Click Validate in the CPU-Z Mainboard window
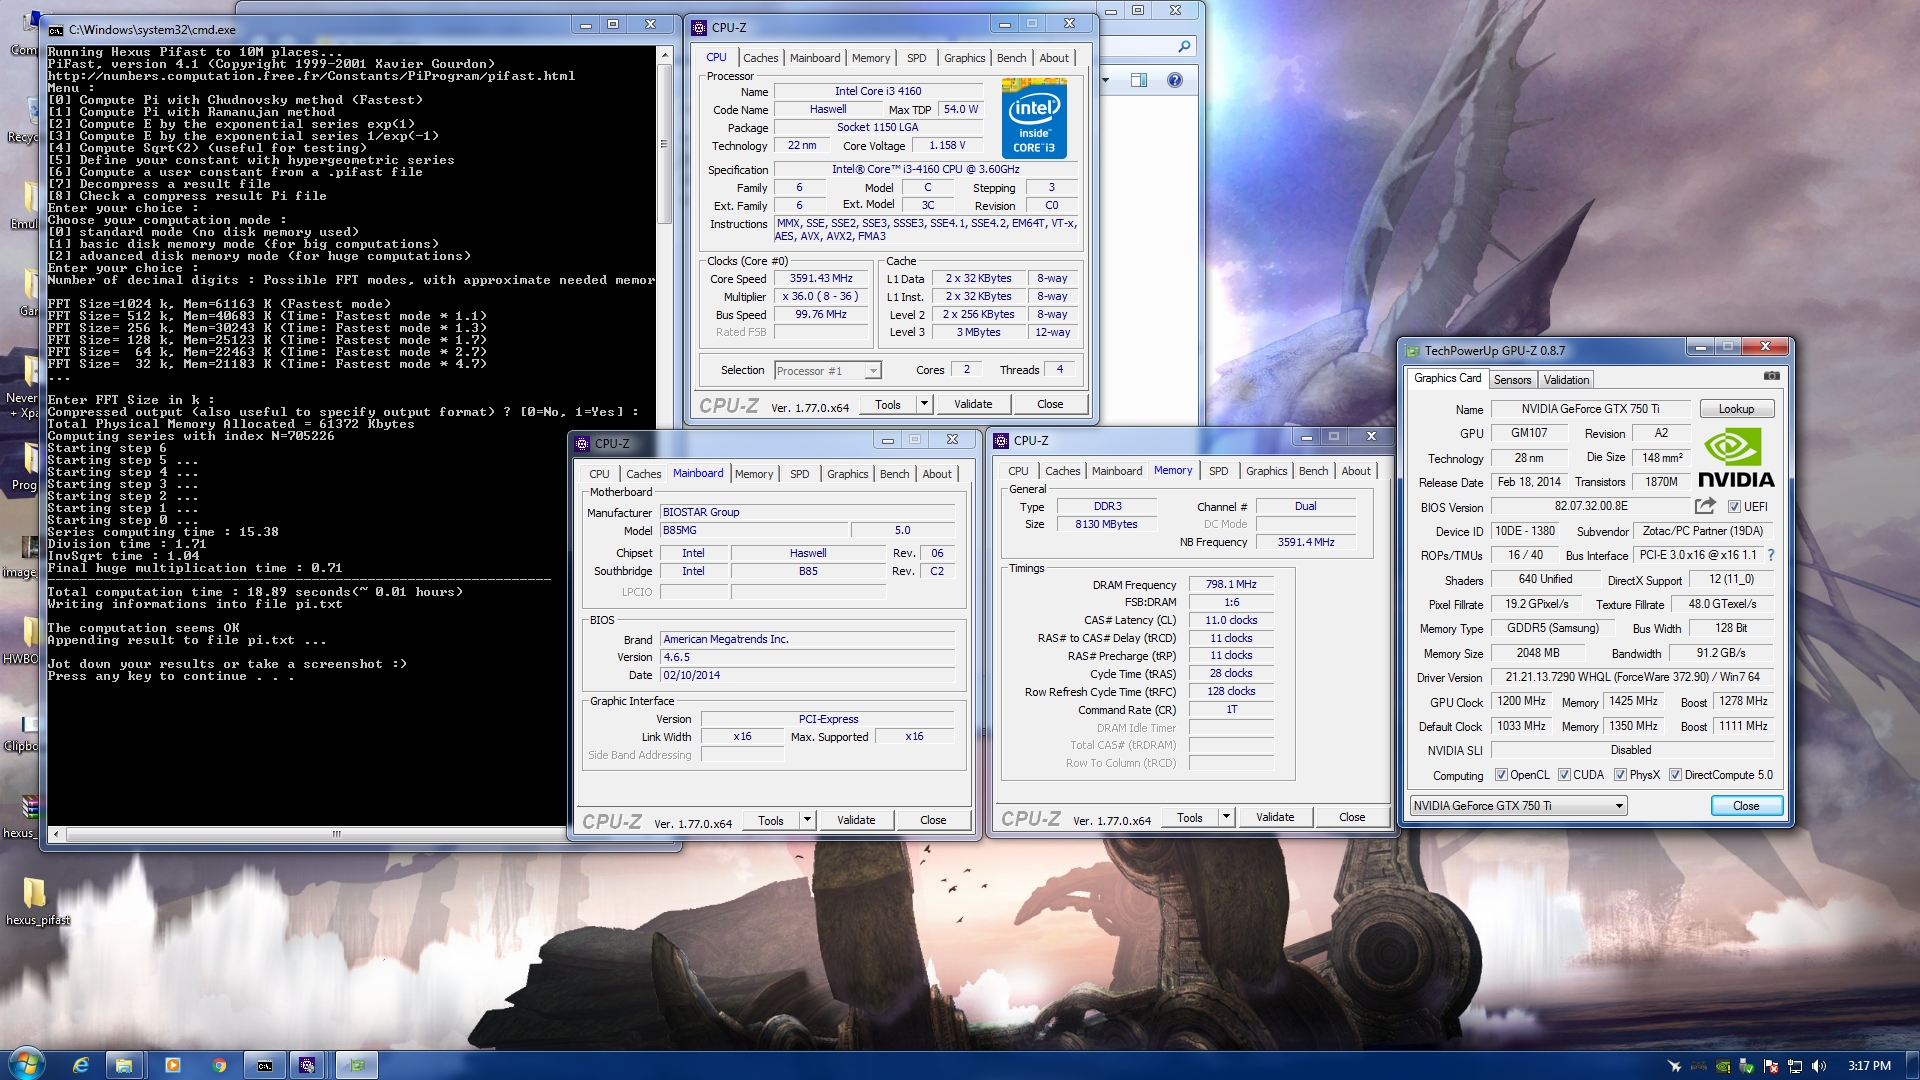1920x1080 pixels. tap(856, 820)
